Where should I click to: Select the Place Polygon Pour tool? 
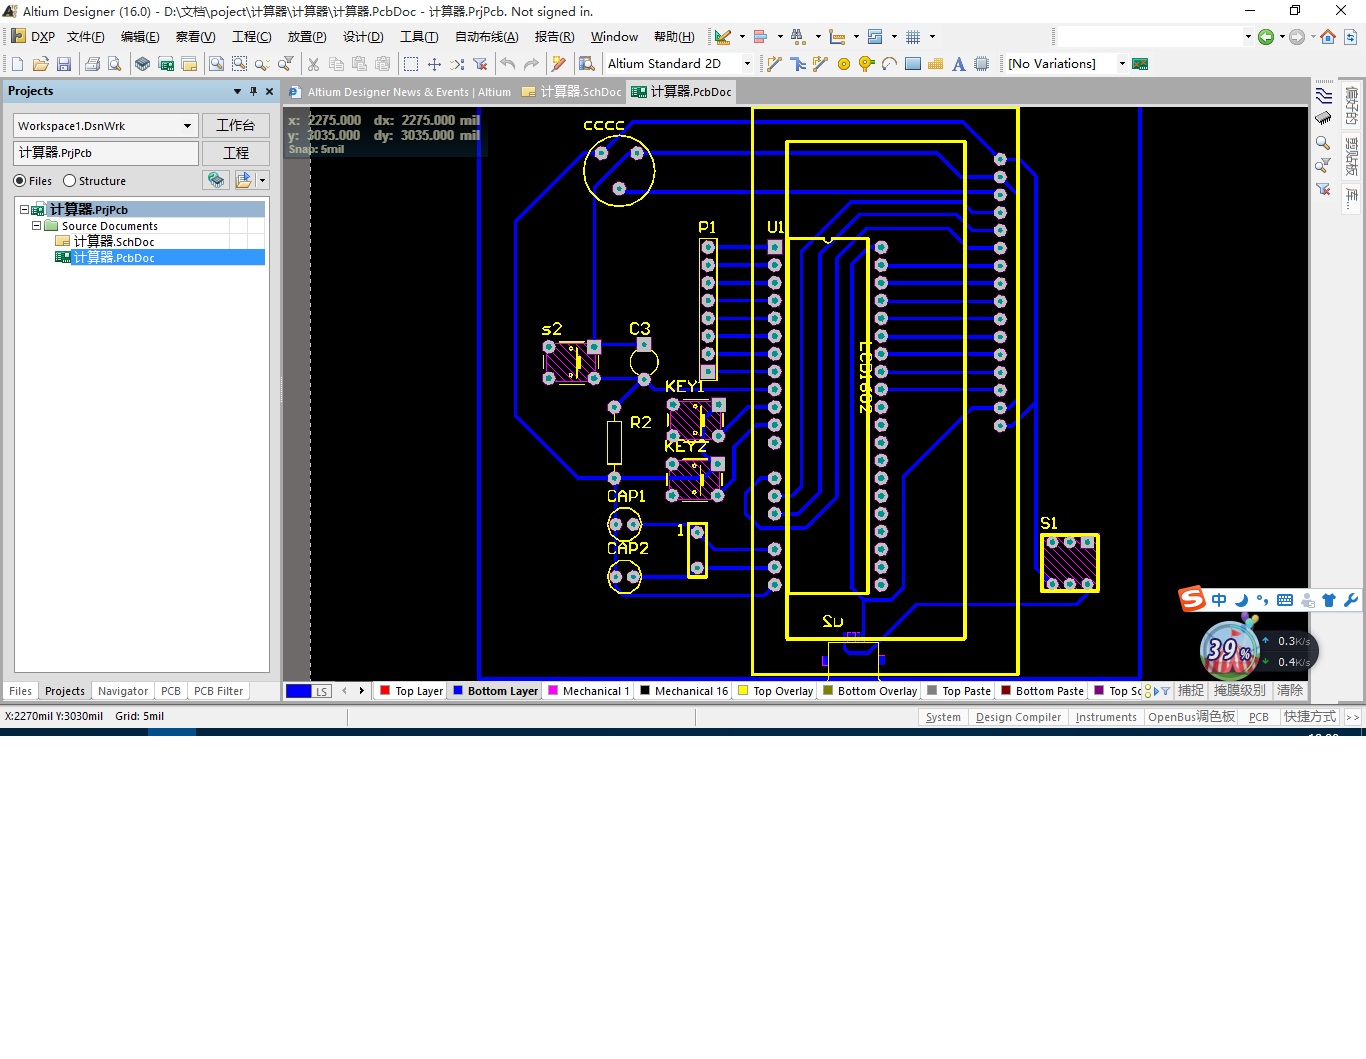pyautogui.click(x=936, y=64)
